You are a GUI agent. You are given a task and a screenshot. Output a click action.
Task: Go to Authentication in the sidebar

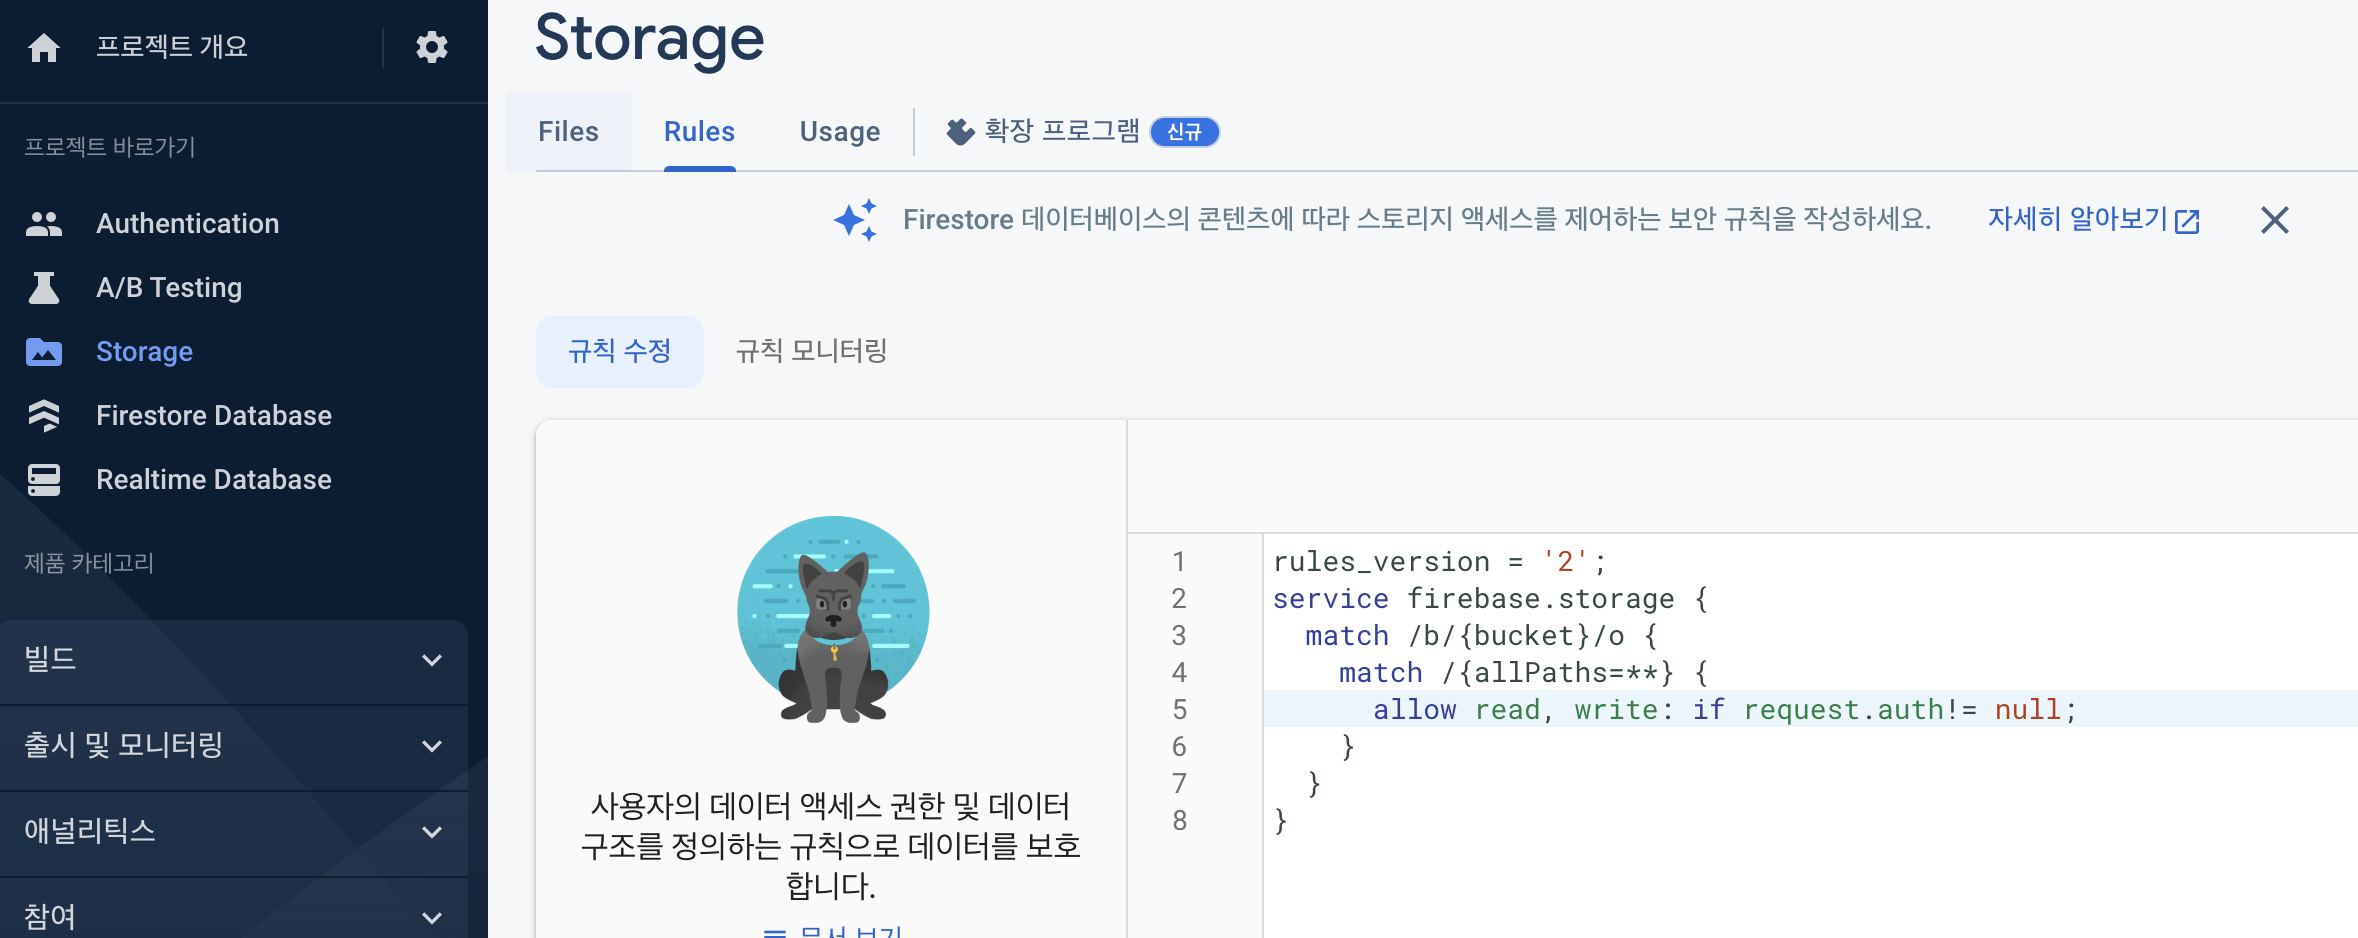(188, 223)
